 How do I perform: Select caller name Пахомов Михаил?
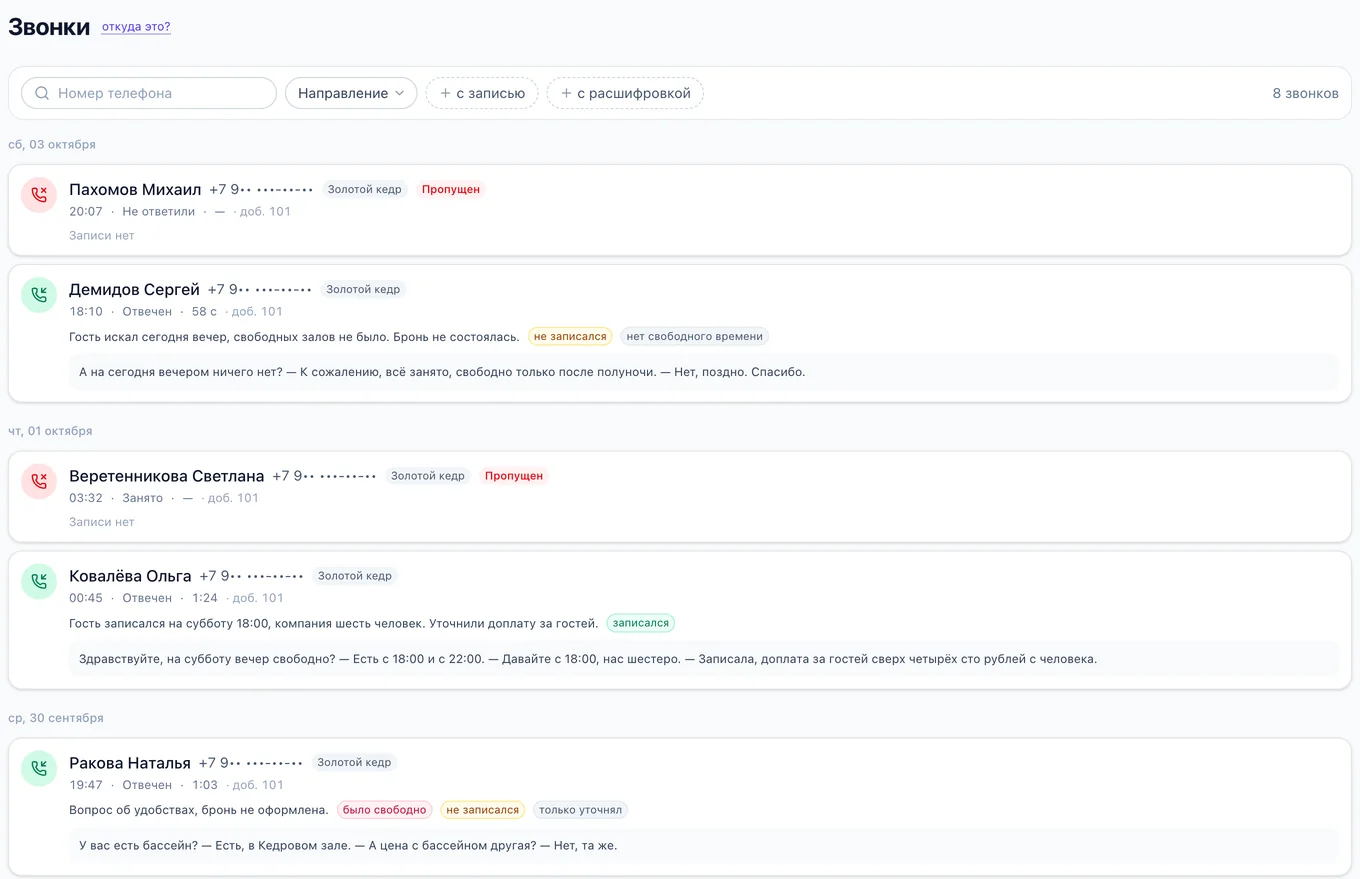tap(135, 190)
